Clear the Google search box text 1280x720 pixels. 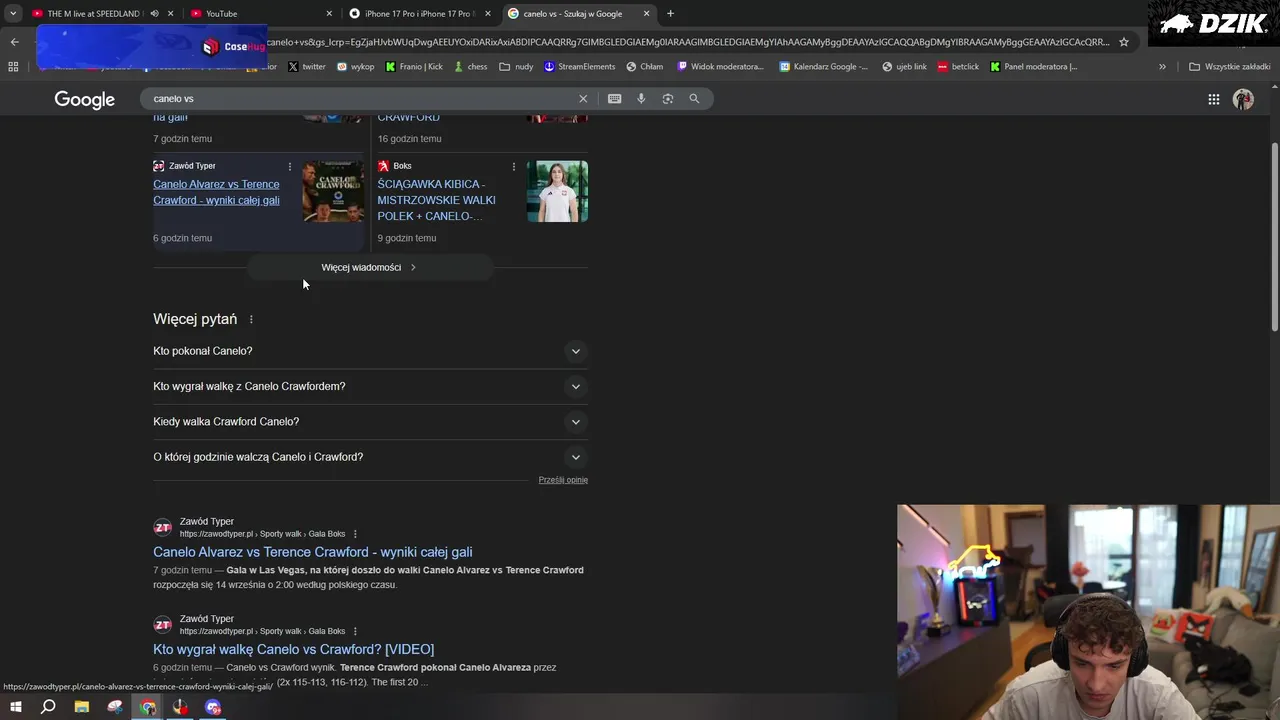pyautogui.click(x=583, y=99)
